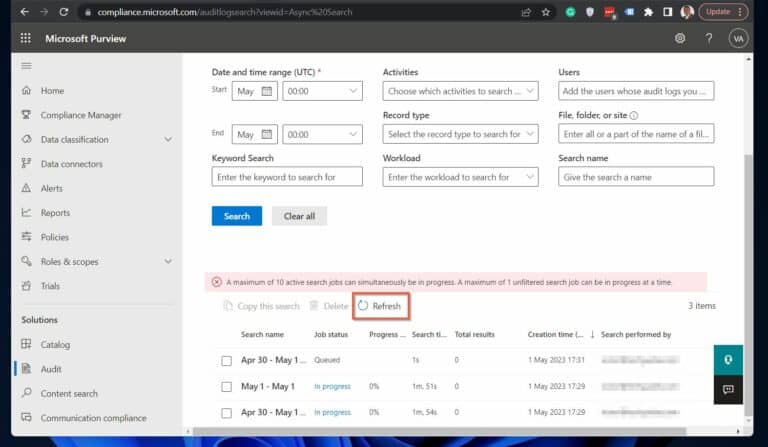
Task: Open May 1 - May 1 search
Action: click(268, 386)
